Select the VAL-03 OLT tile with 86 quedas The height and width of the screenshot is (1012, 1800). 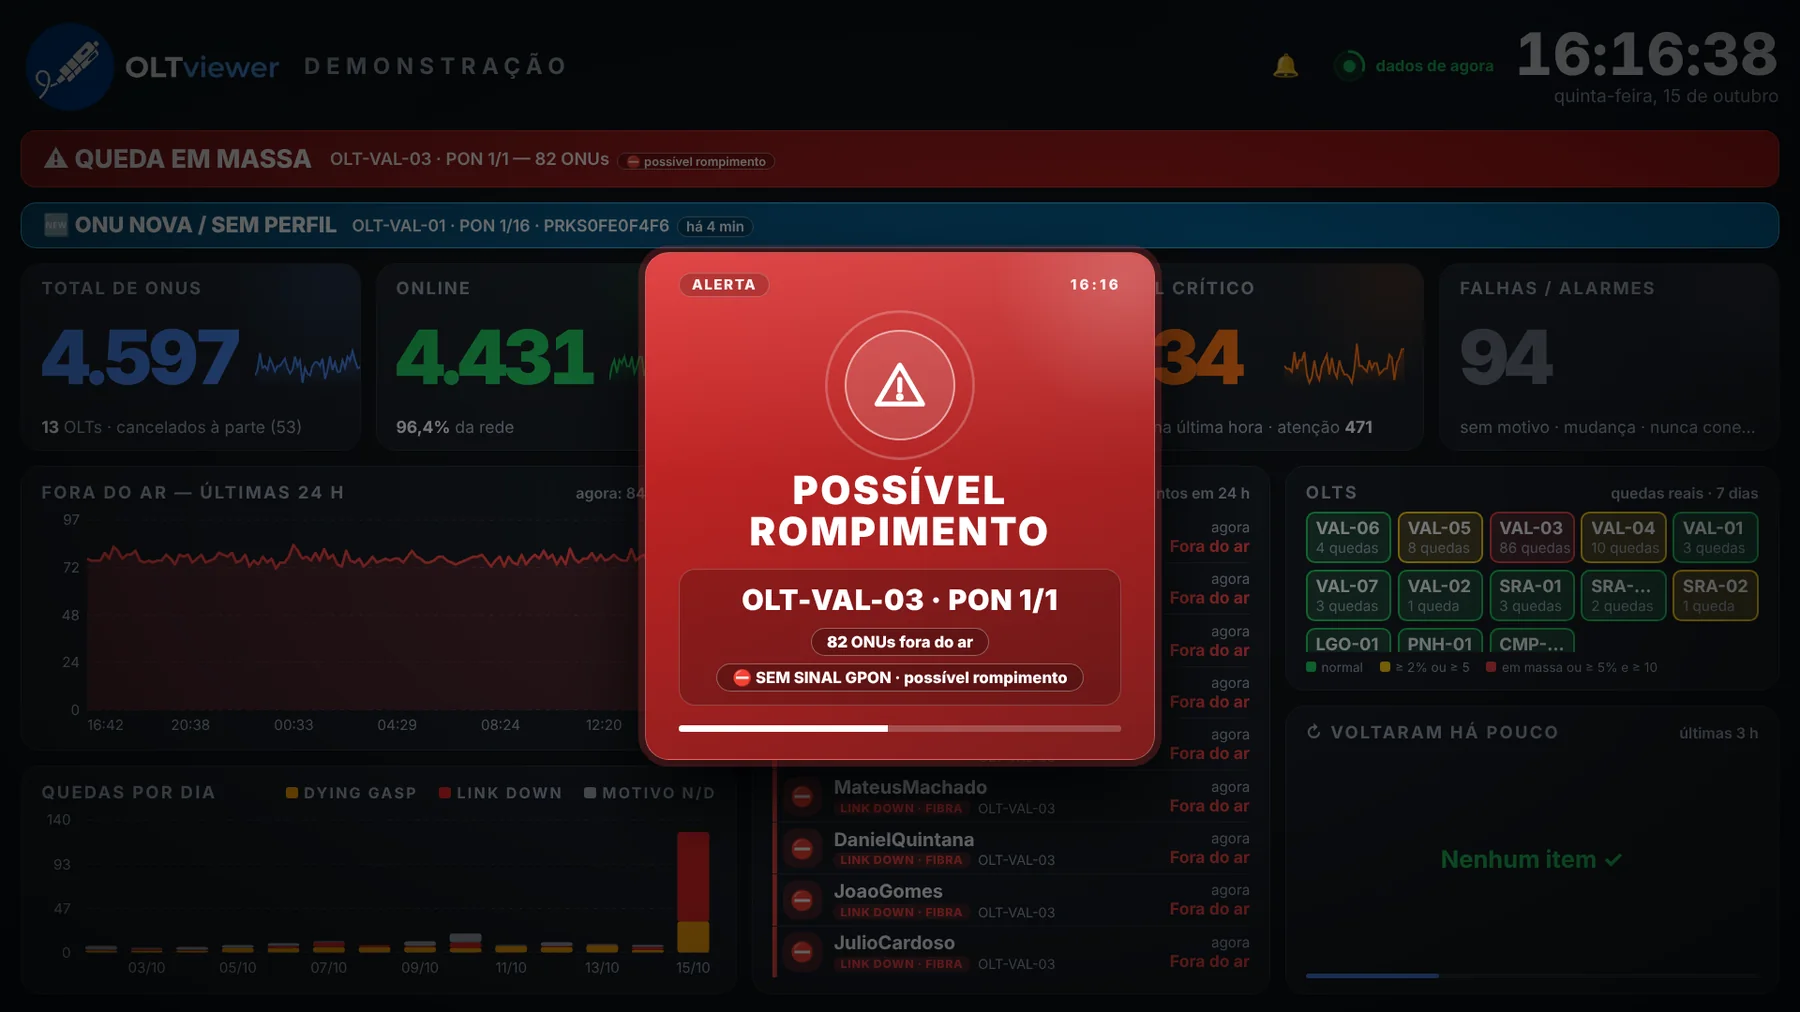click(x=1531, y=537)
